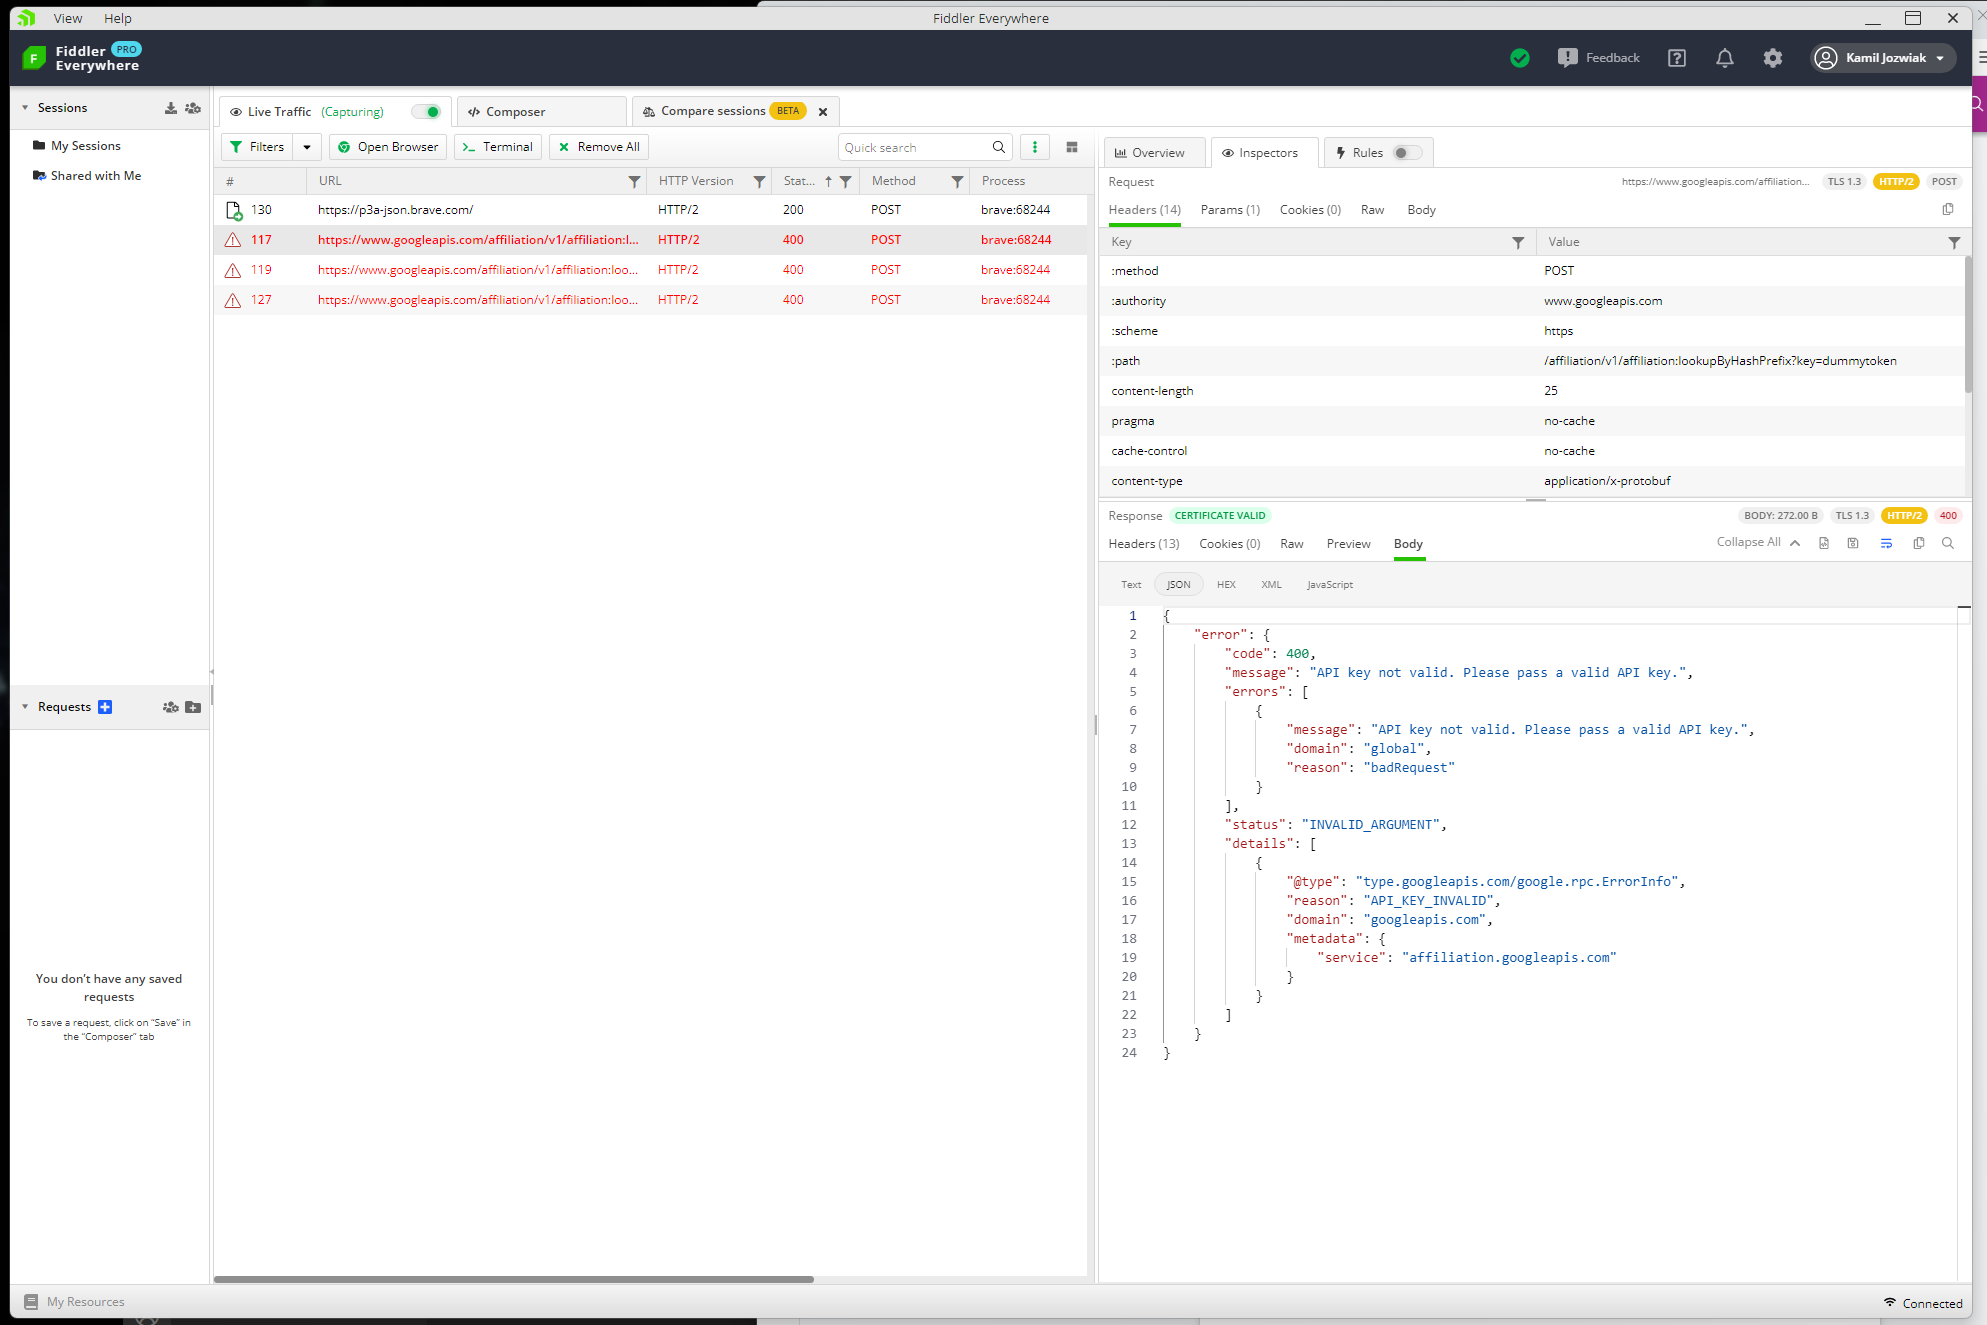Collapse the Sessions section arrow

[25, 108]
